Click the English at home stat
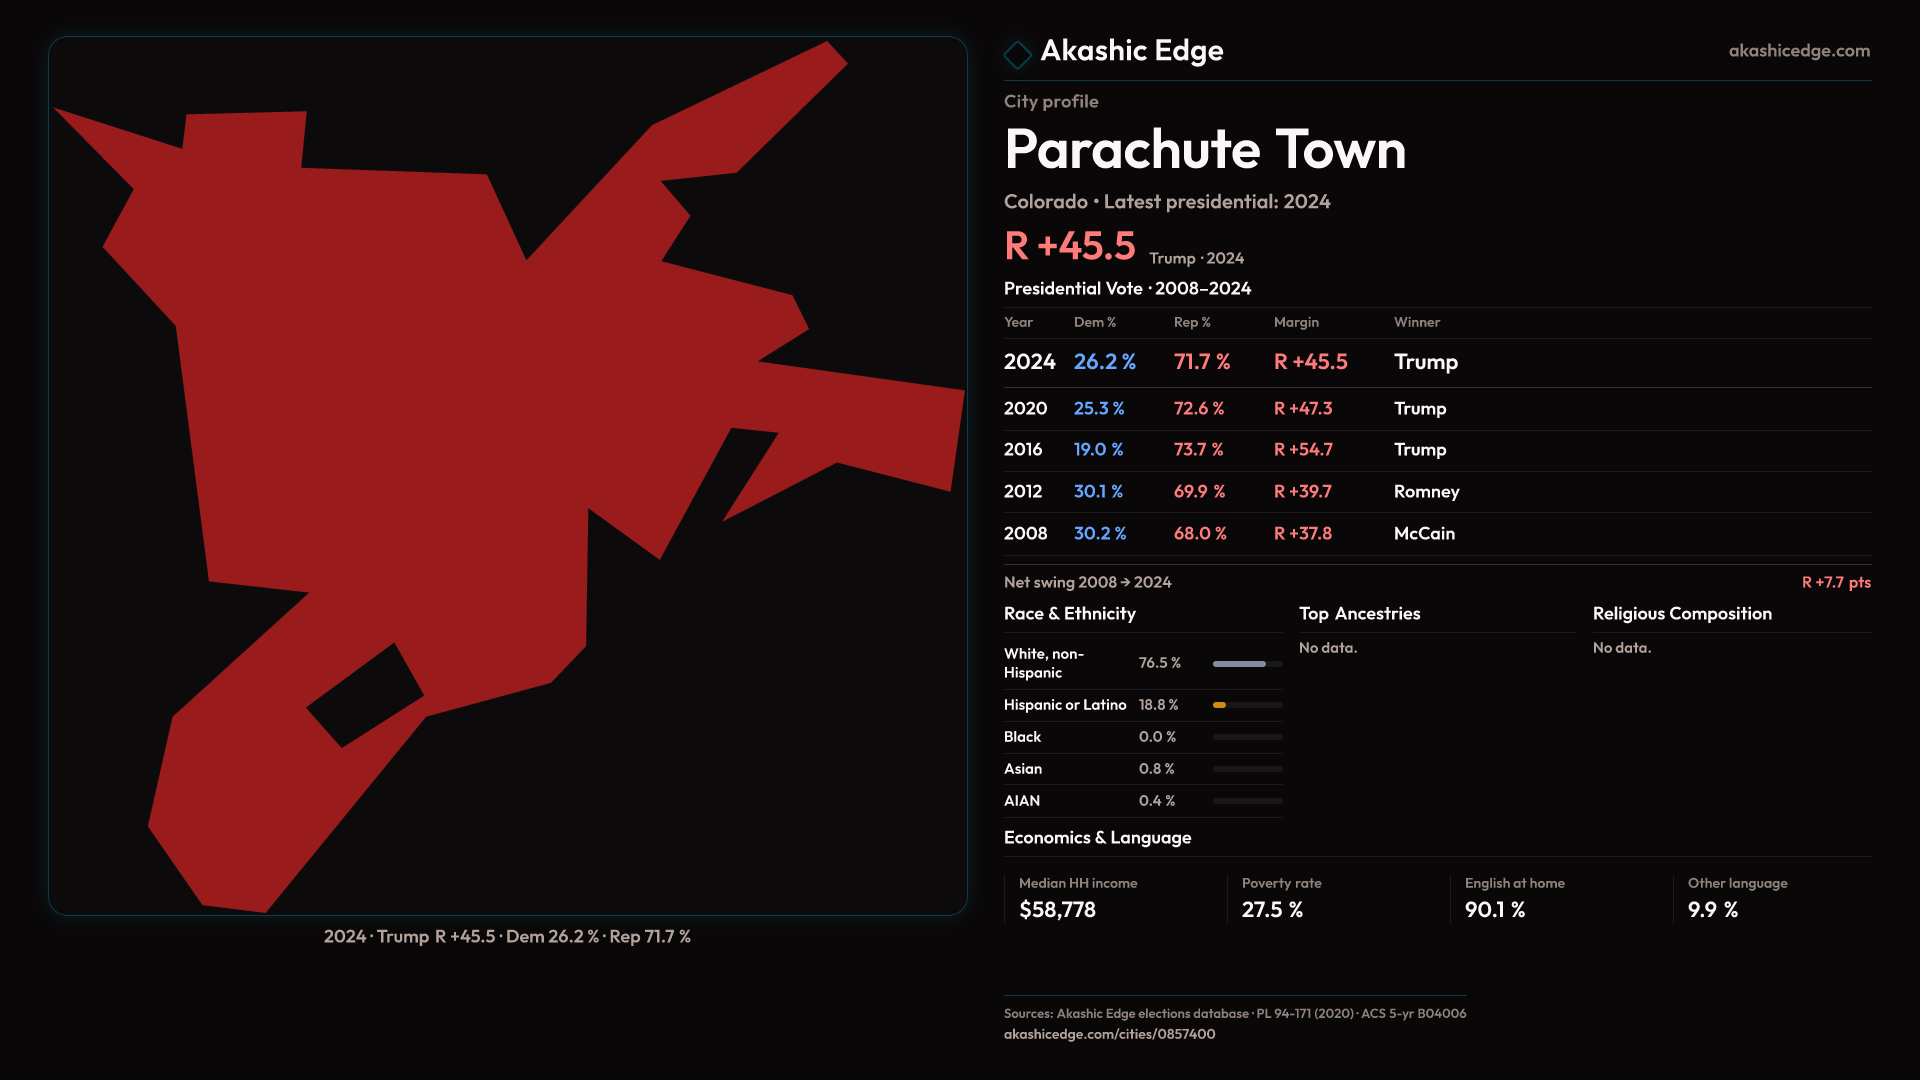Image resolution: width=1920 pixels, height=1080 pixels. 1514,898
